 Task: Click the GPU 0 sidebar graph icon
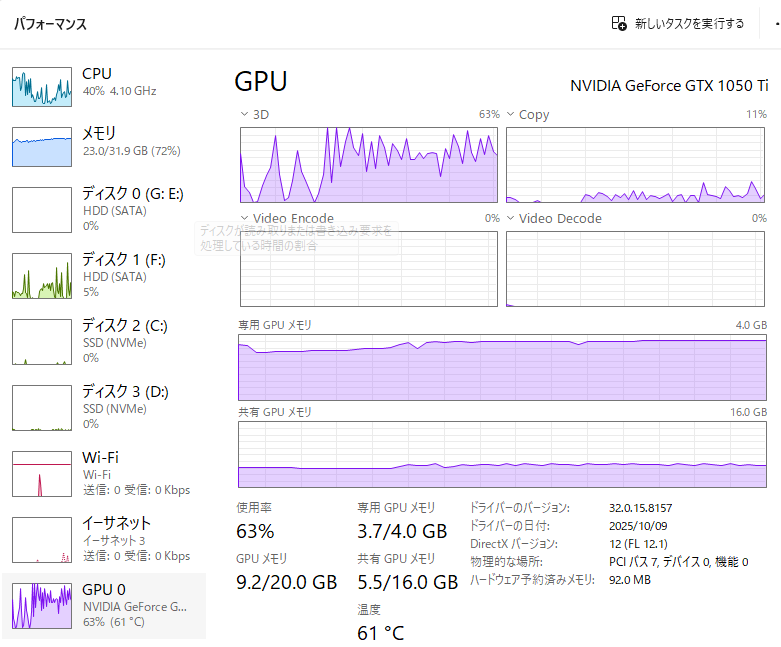click(x=41, y=606)
